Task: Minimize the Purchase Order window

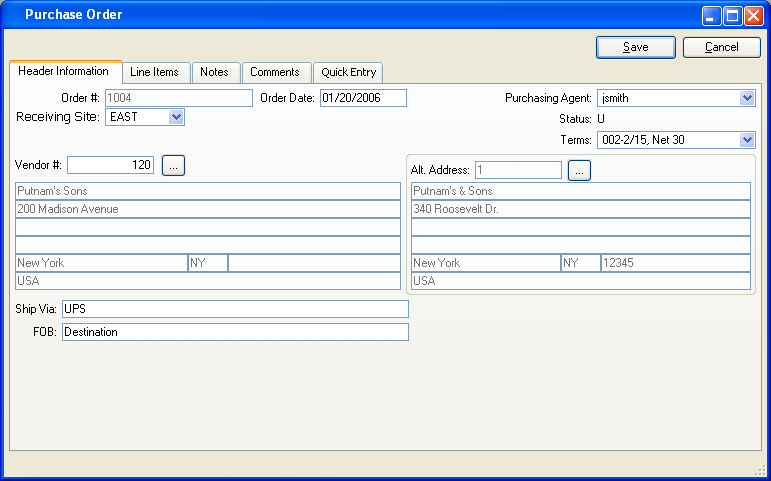Action: pos(710,16)
